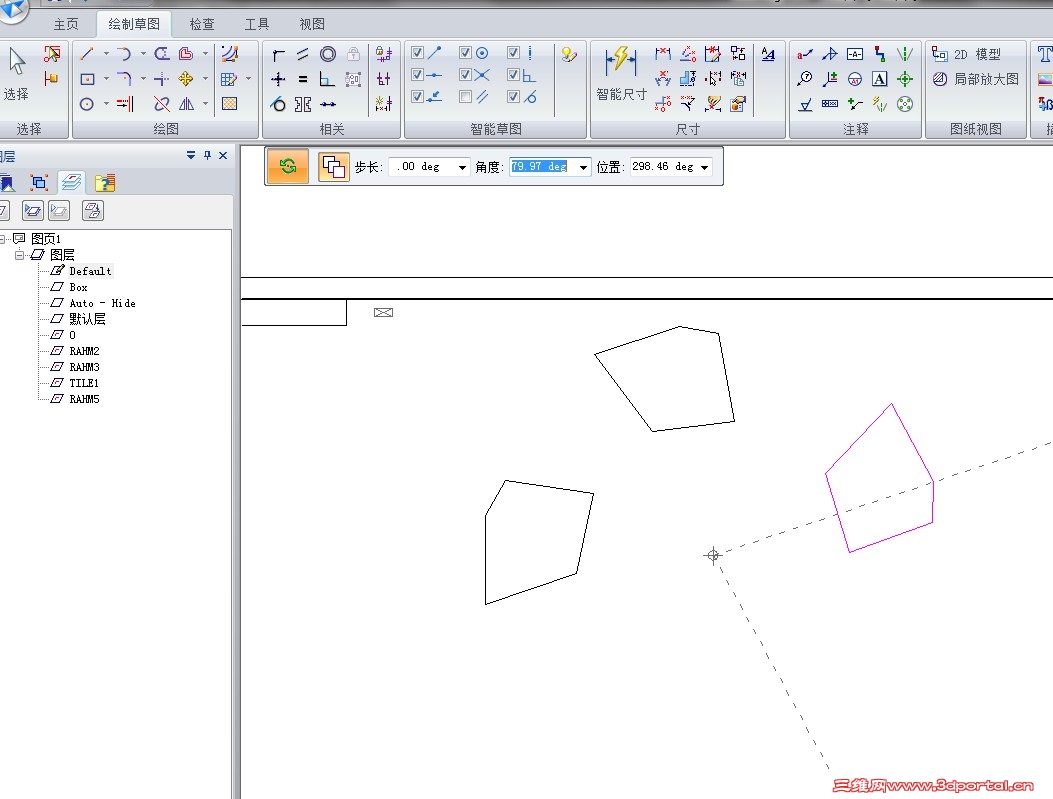
Task: Open the 角度 angle dropdown
Action: tap(583, 167)
